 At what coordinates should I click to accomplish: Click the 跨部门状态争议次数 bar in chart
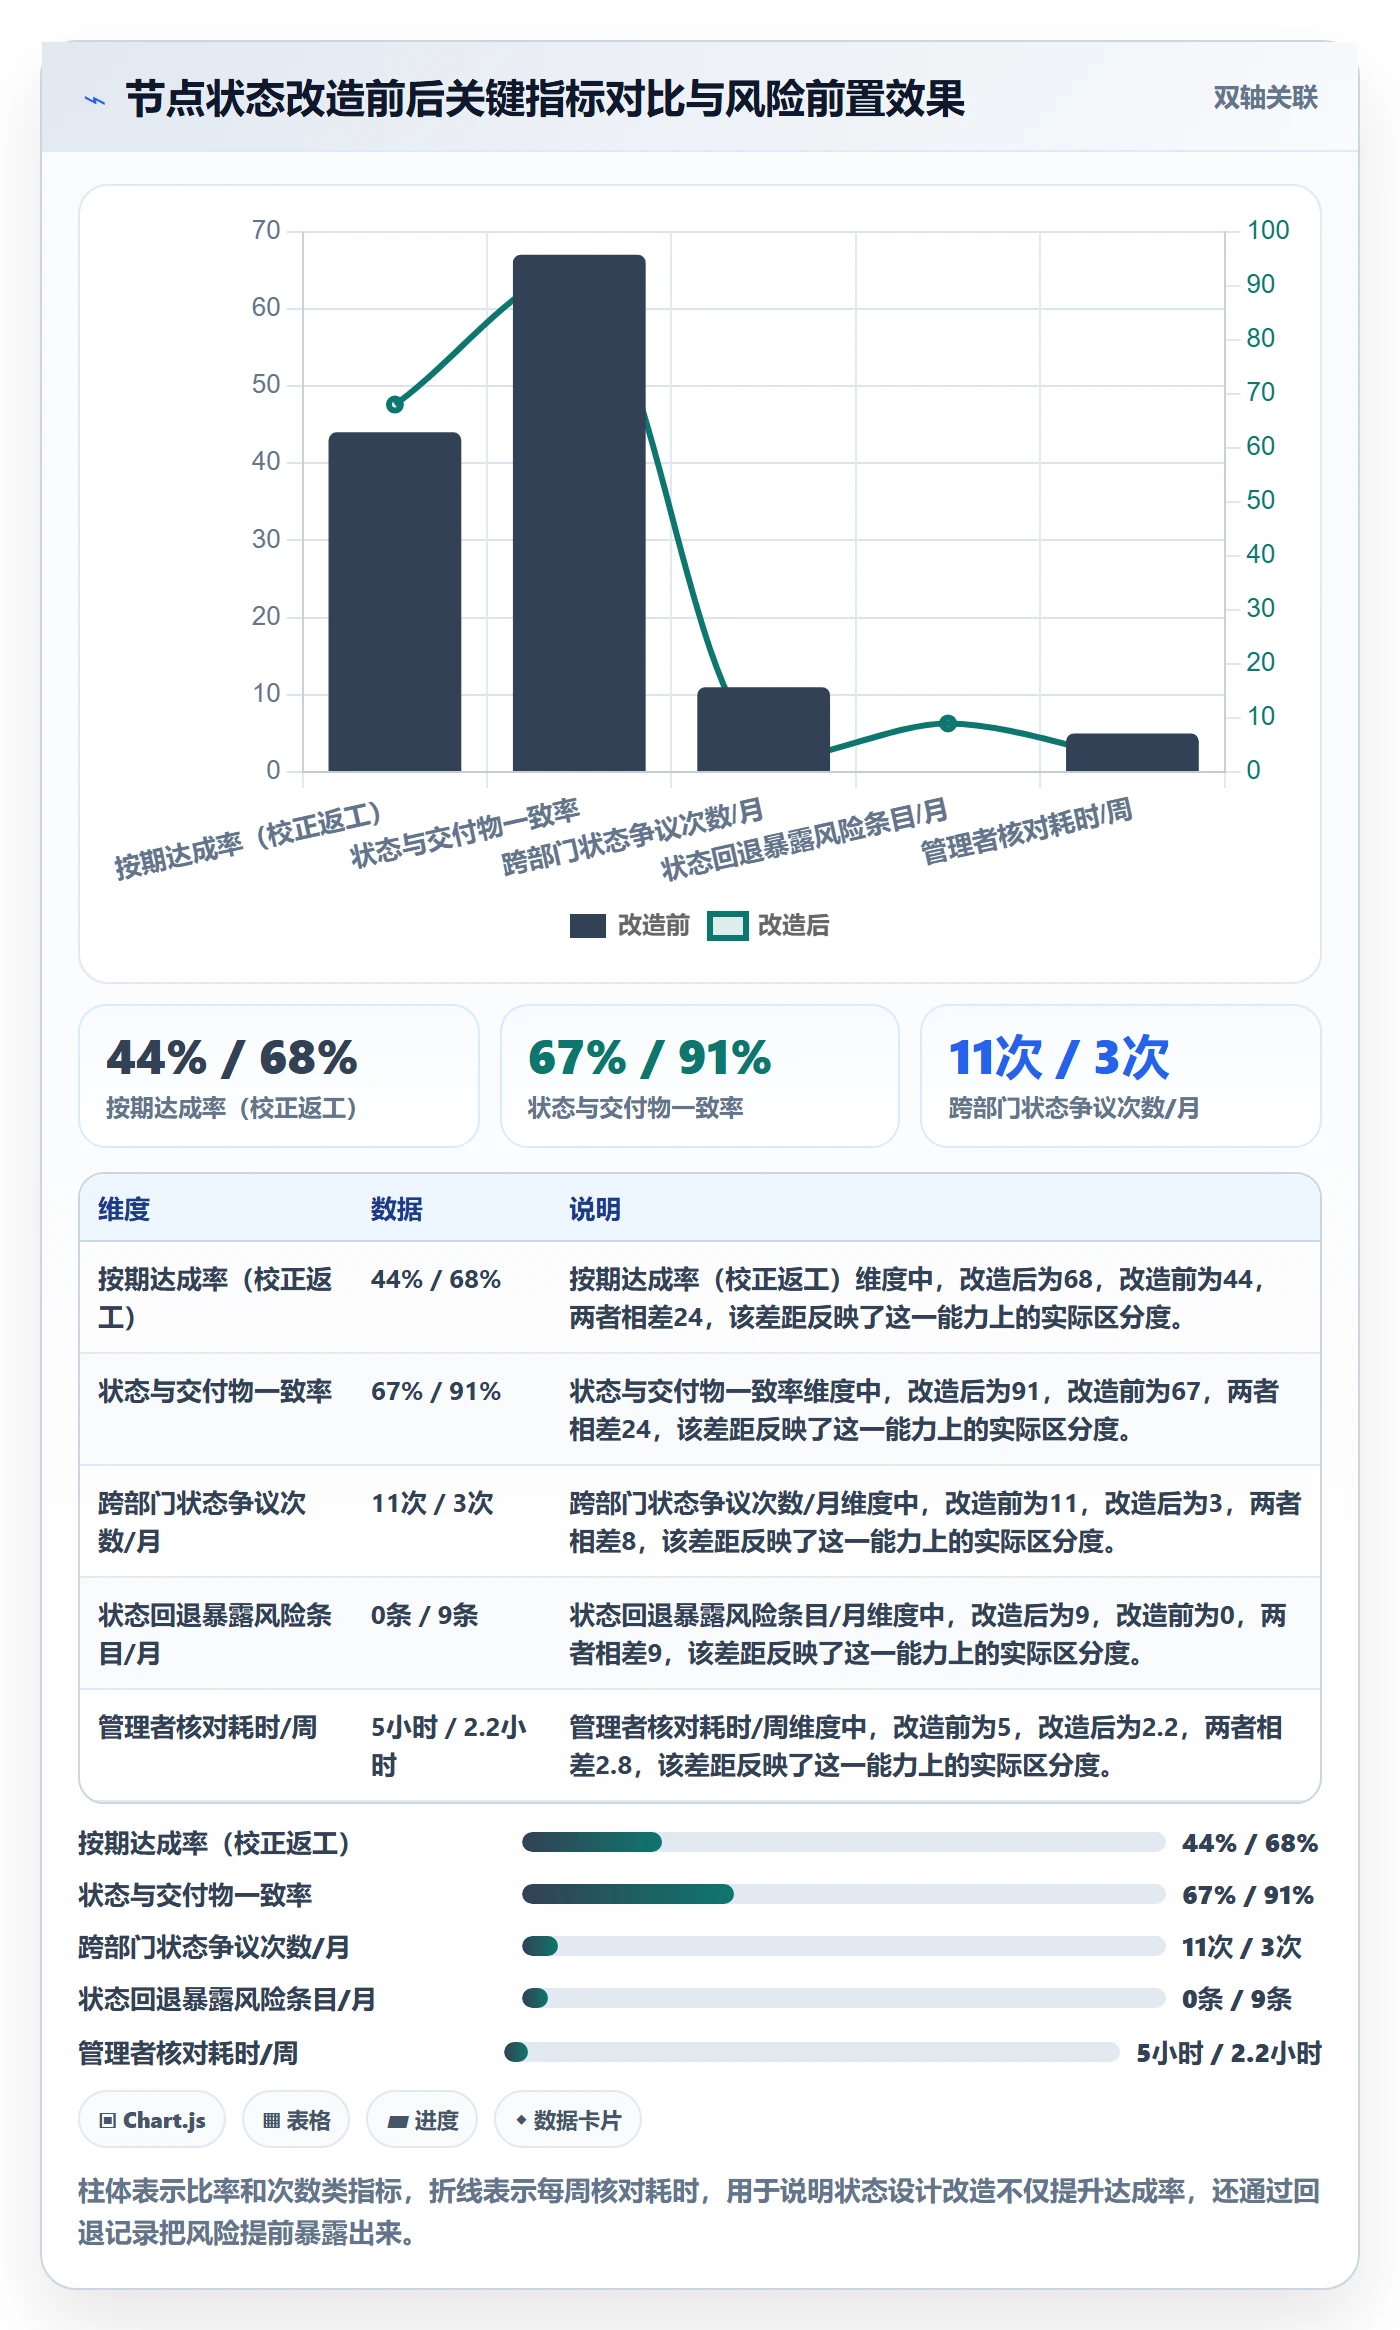click(x=763, y=729)
